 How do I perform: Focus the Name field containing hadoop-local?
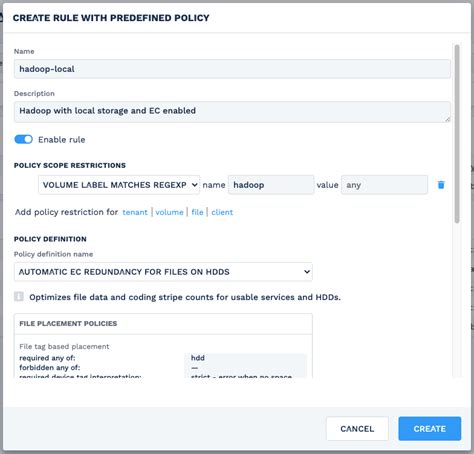232,69
